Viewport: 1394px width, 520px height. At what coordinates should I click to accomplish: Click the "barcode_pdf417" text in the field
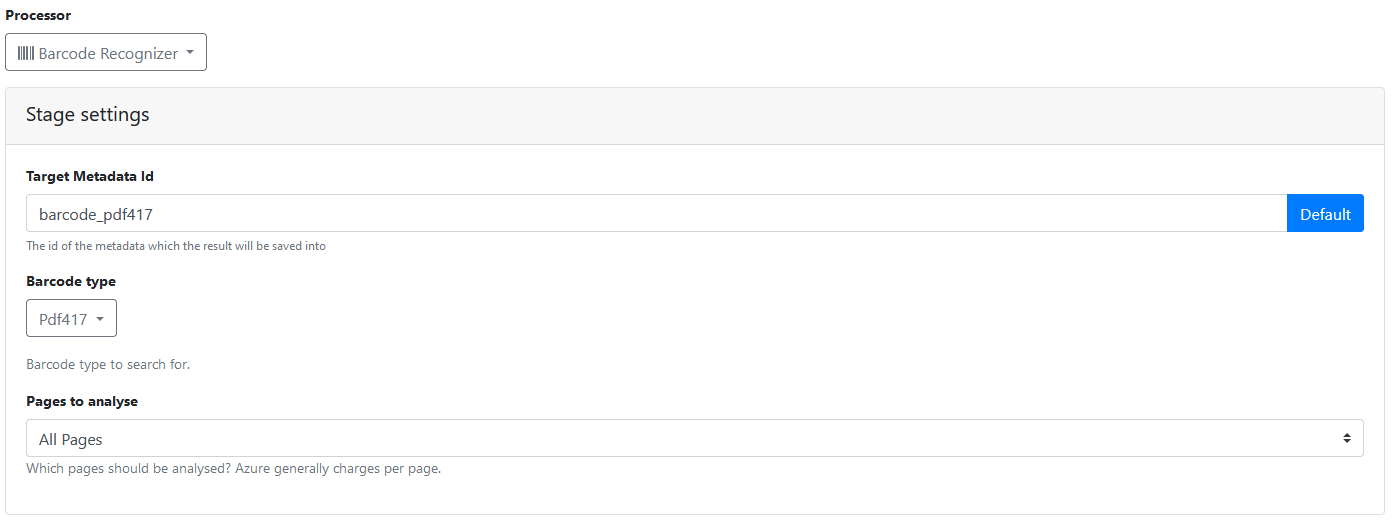pyautogui.click(x=95, y=213)
